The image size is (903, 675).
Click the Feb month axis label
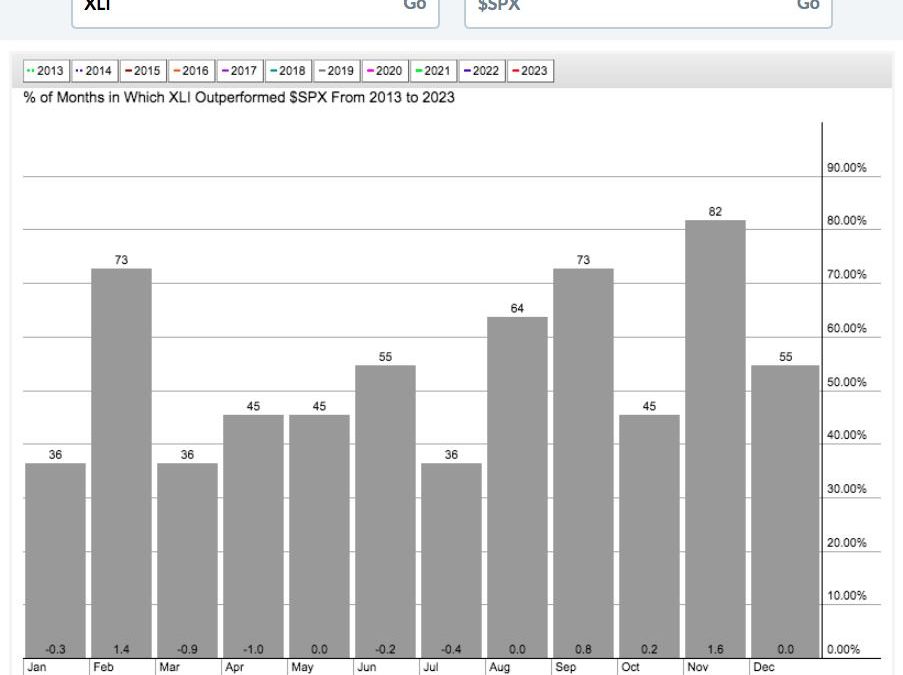(x=104, y=667)
